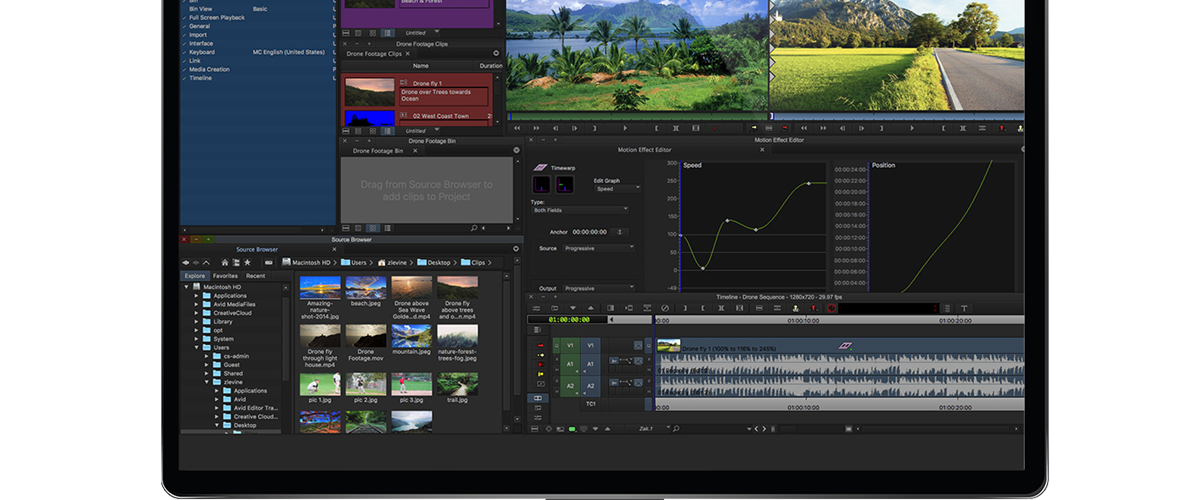Go back in the Source Browser

(x=186, y=262)
